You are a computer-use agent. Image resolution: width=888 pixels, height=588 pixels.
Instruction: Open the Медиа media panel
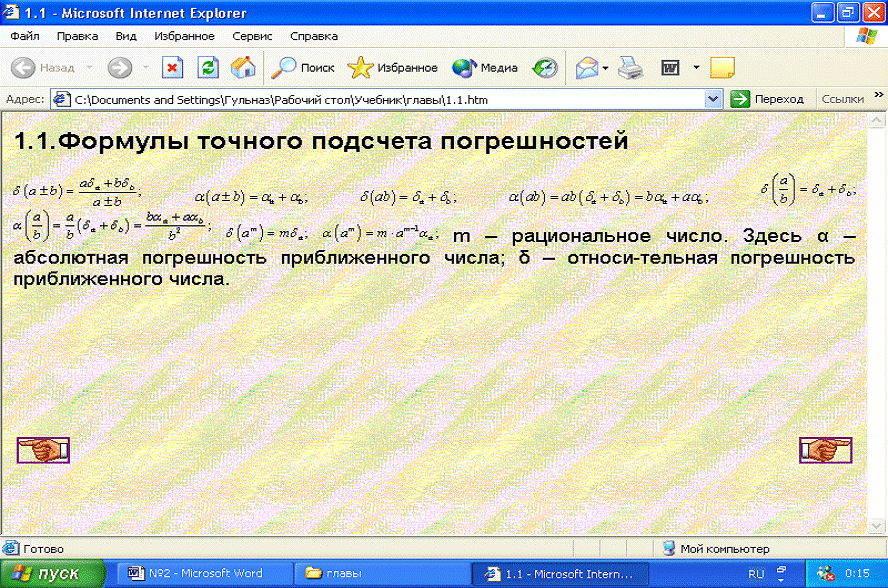(x=485, y=68)
